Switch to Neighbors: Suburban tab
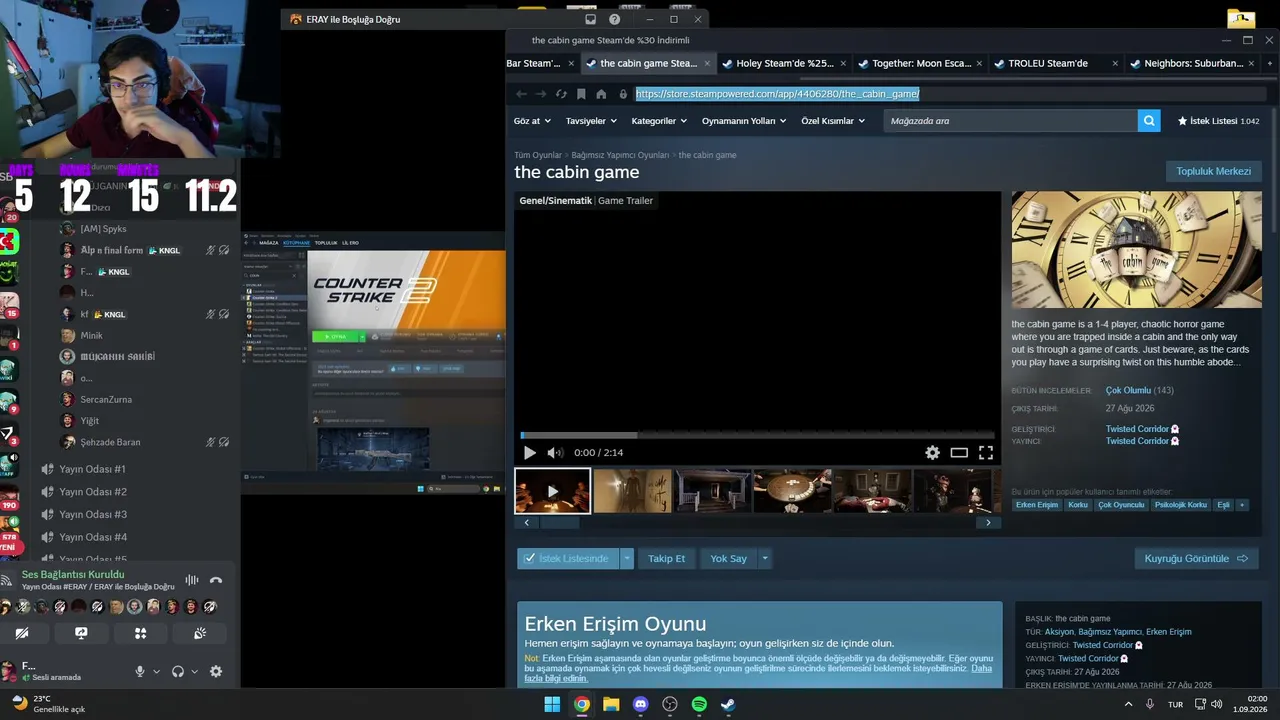 (1193, 63)
